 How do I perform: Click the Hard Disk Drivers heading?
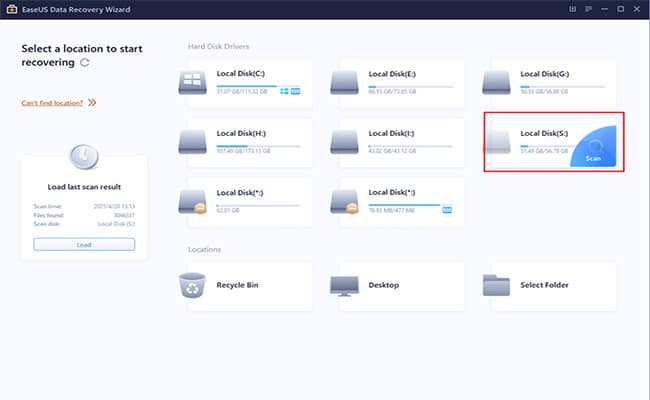[x=218, y=46]
